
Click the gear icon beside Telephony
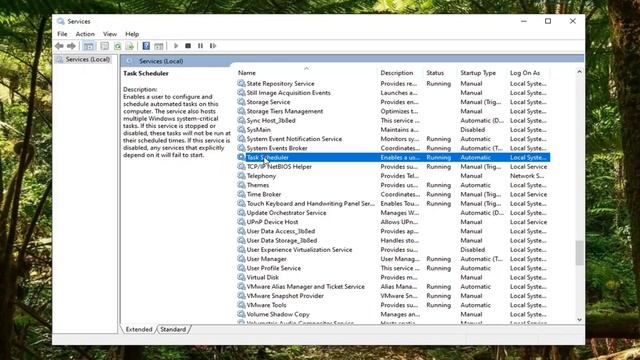241,176
